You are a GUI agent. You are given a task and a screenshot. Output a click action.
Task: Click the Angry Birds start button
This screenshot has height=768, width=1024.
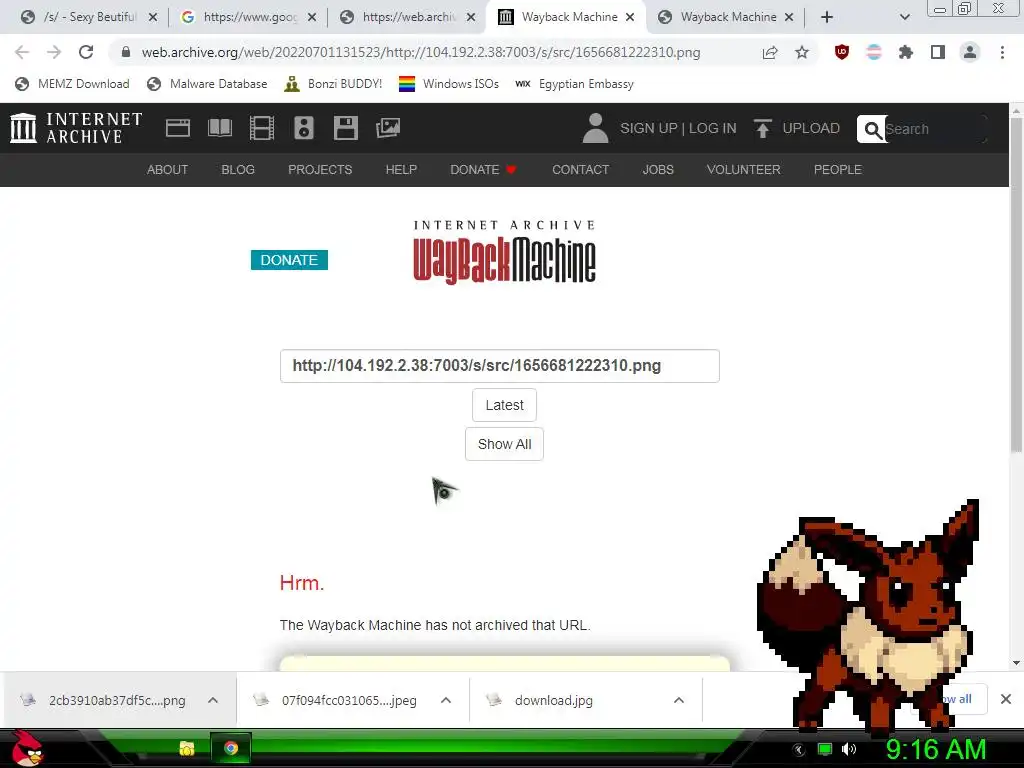pyautogui.click(x=27, y=748)
